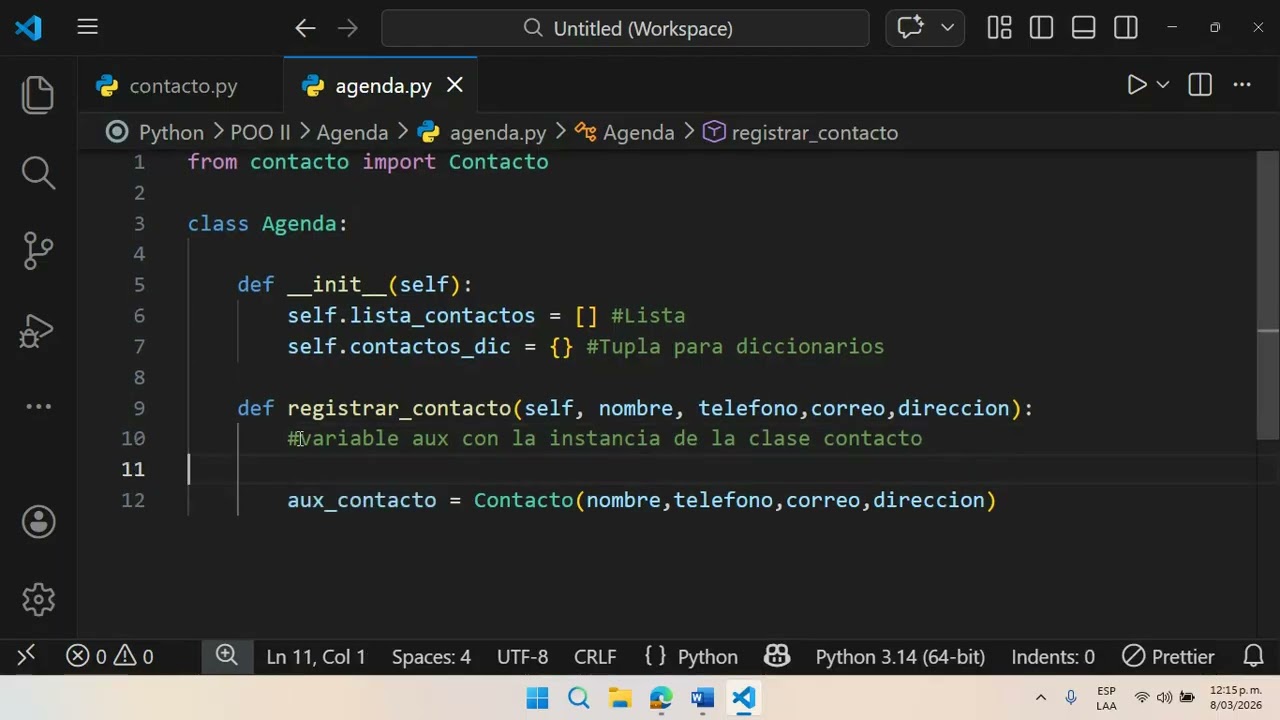Open the POO II breadcrumb
This screenshot has width=1280, height=720.
point(260,132)
